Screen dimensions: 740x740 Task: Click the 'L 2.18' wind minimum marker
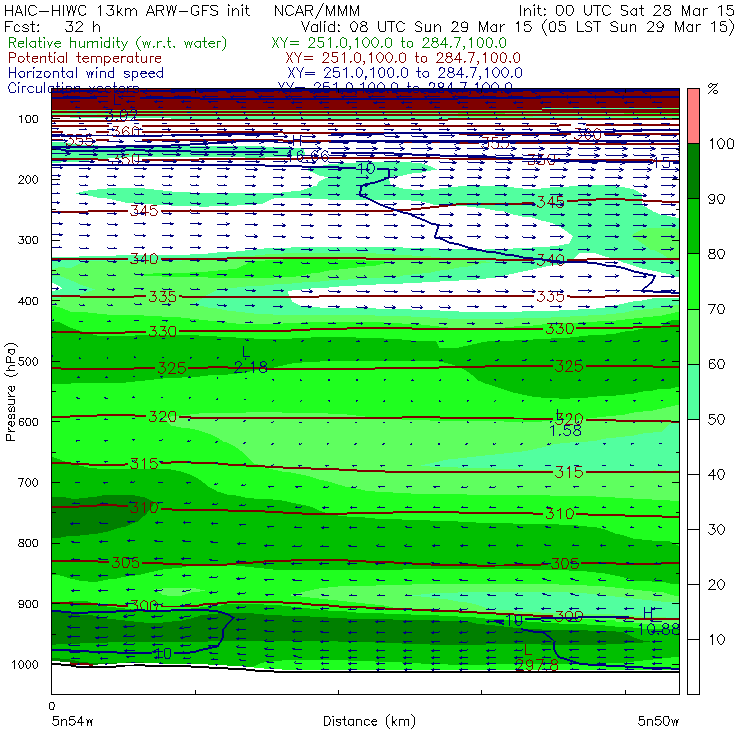[x=250, y=360]
